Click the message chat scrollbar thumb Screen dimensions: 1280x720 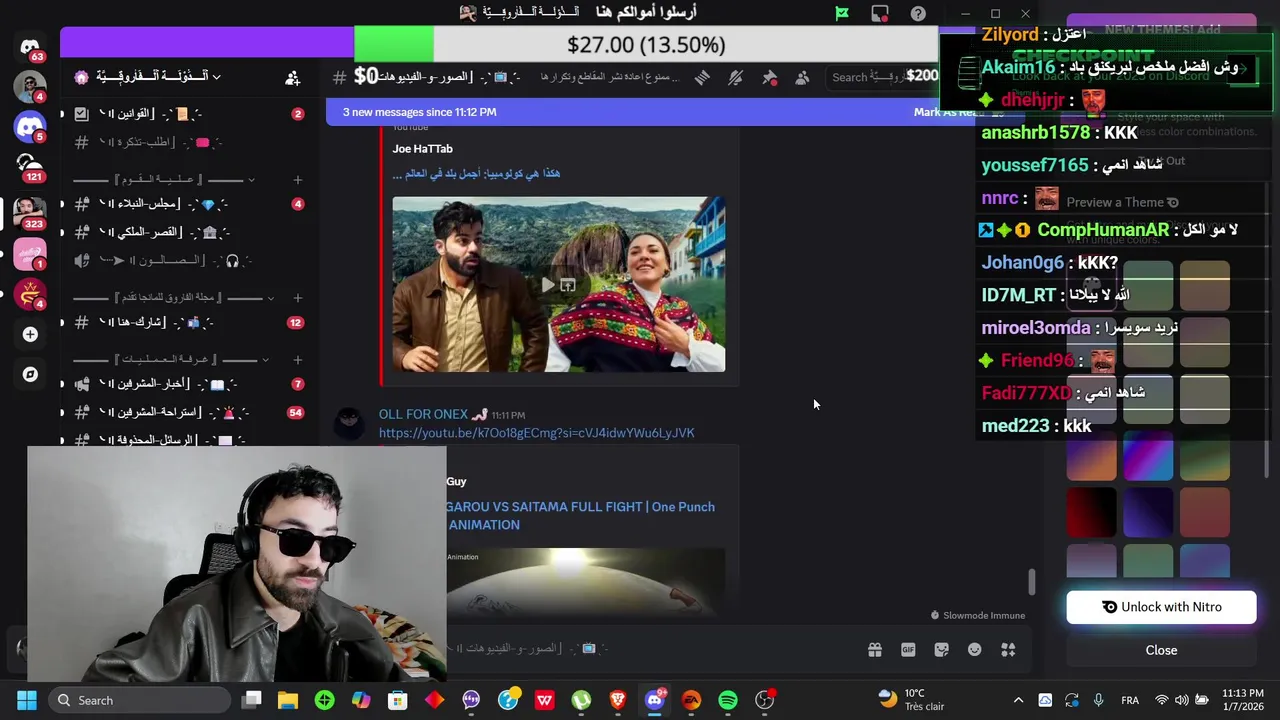pos(1031,581)
